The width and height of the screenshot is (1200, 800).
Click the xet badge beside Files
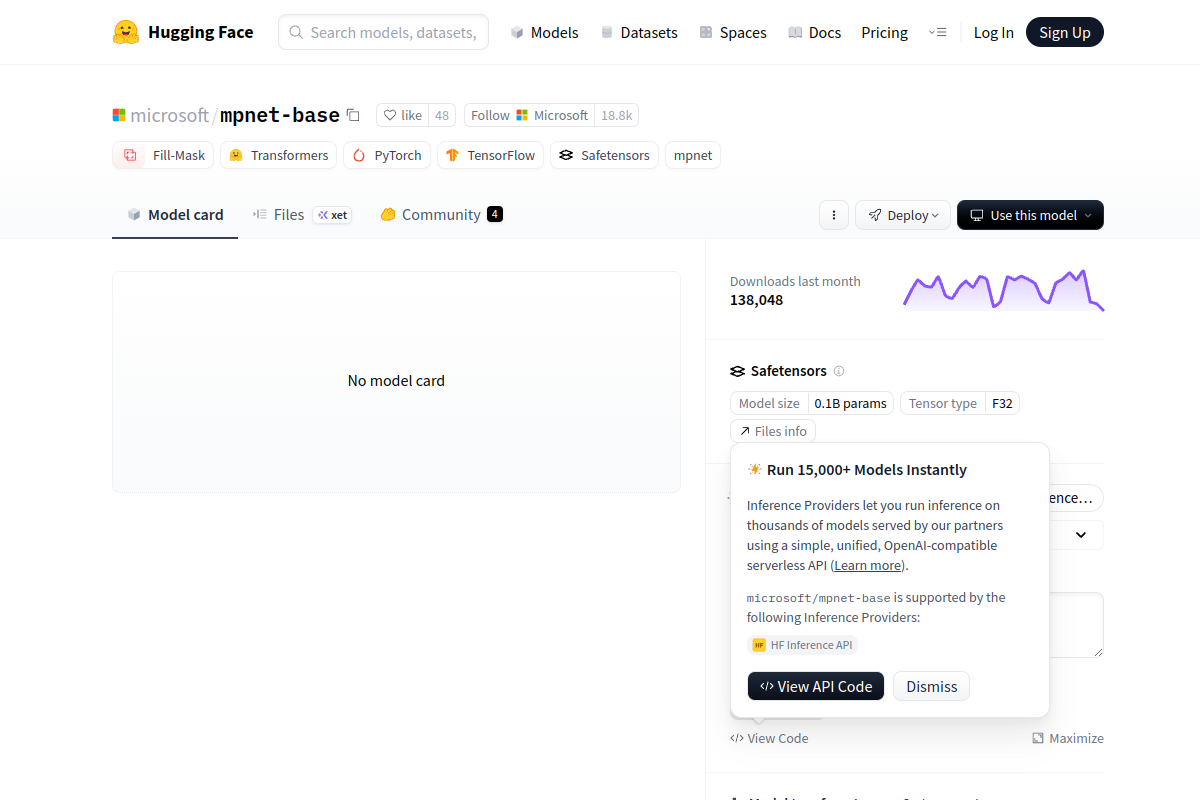click(331, 214)
